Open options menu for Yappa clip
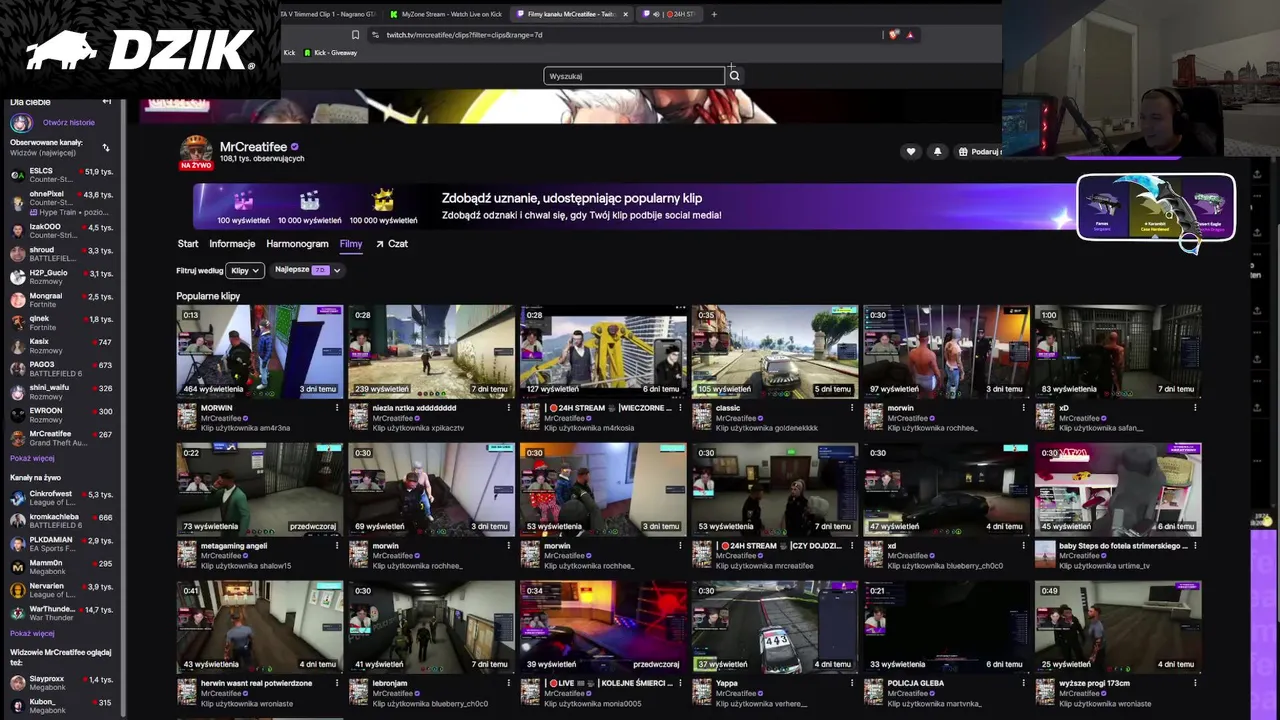The height and width of the screenshot is (720, 1280). coord(852,684)
